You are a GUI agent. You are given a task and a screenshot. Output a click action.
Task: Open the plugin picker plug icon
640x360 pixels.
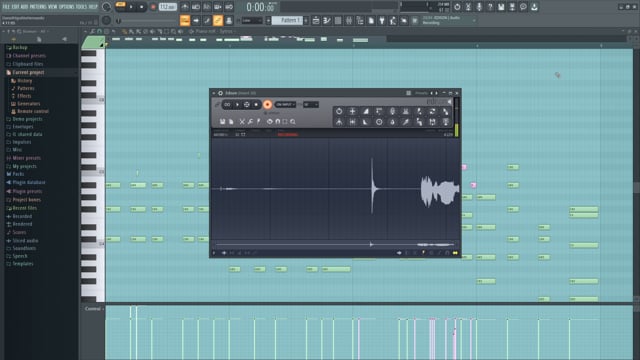382,20
